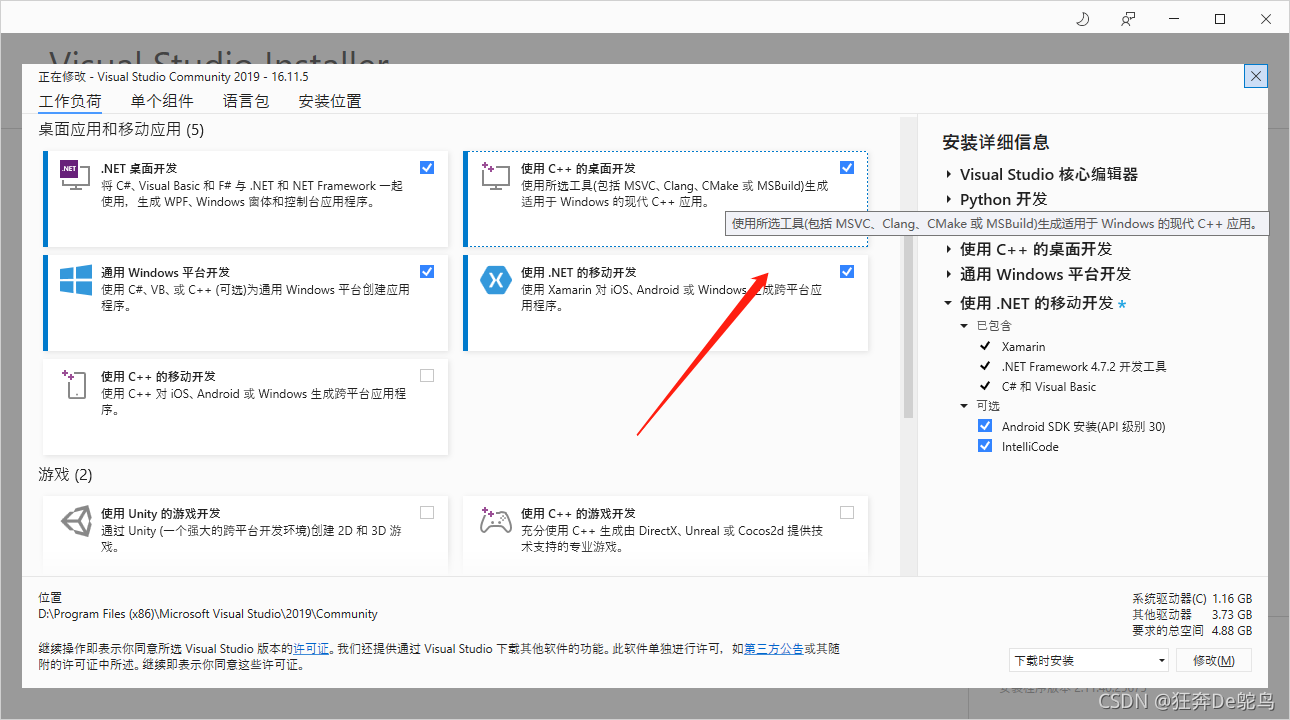Click the .NET desktop development icon
1290x720 pixels.
coord(76,177)
